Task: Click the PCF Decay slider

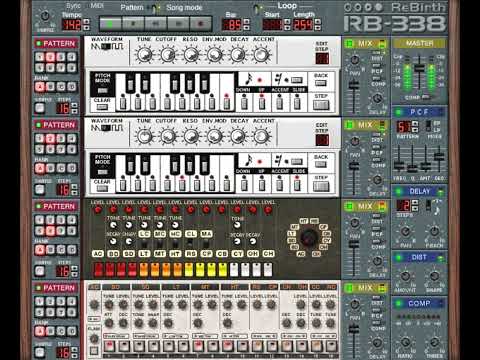Action: [x=439, y=156]
